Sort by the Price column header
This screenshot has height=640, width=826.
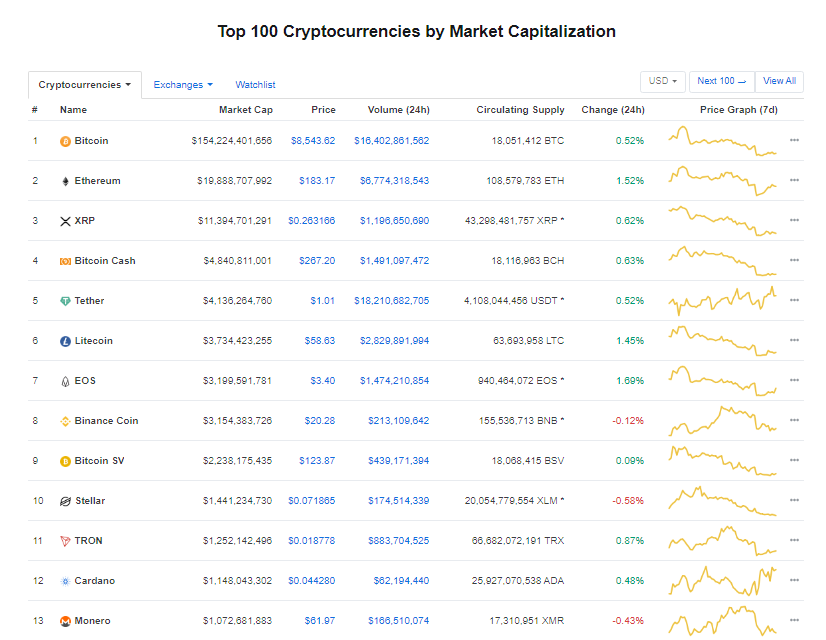[323, 110]
